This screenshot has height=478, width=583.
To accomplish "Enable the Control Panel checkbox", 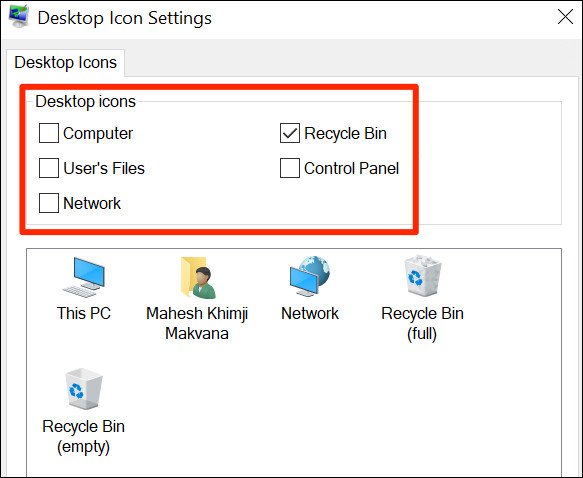I will click(x=290, y=168).
